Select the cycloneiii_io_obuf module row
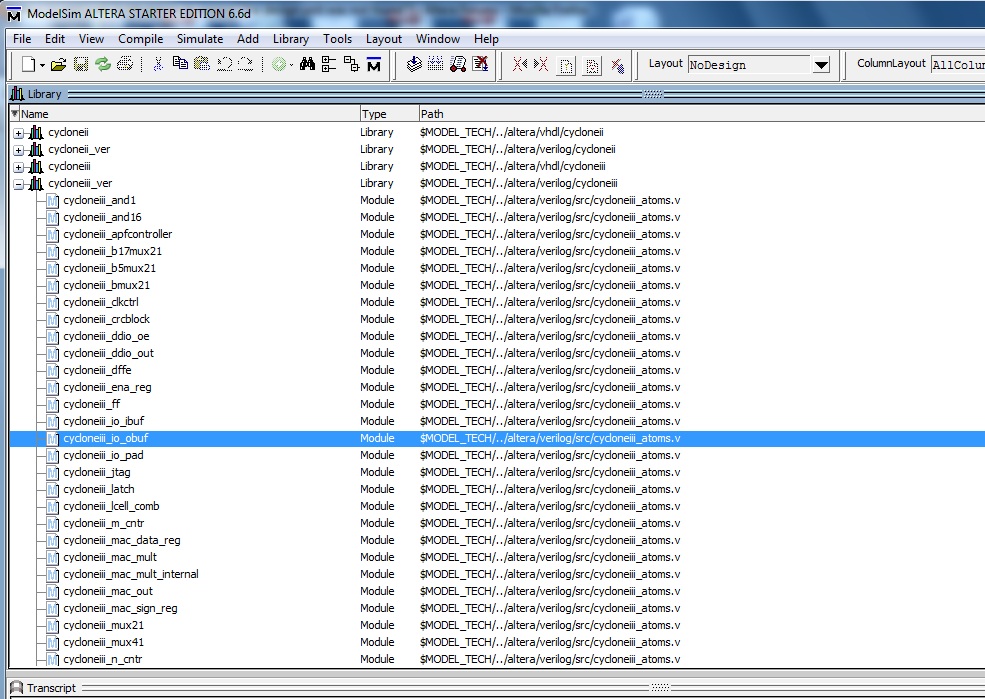The width and height of the screenshot is (985, 699). click(x=498, y=438)
